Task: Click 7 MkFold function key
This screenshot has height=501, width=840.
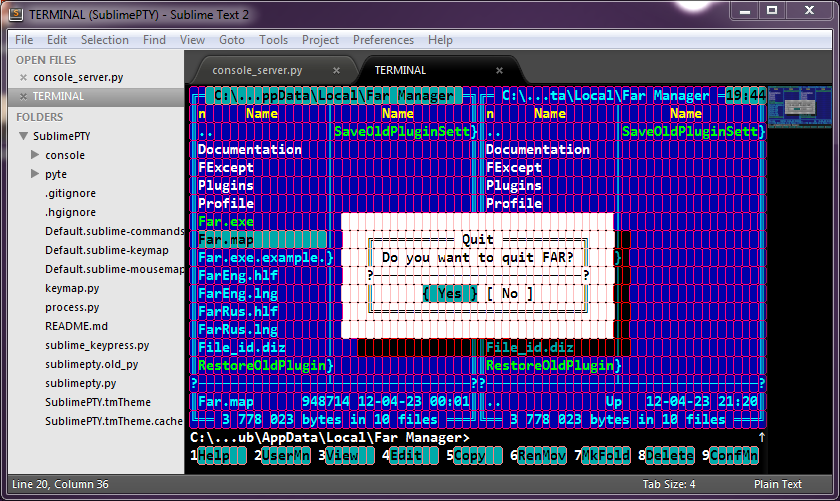Action: [602, 455]
